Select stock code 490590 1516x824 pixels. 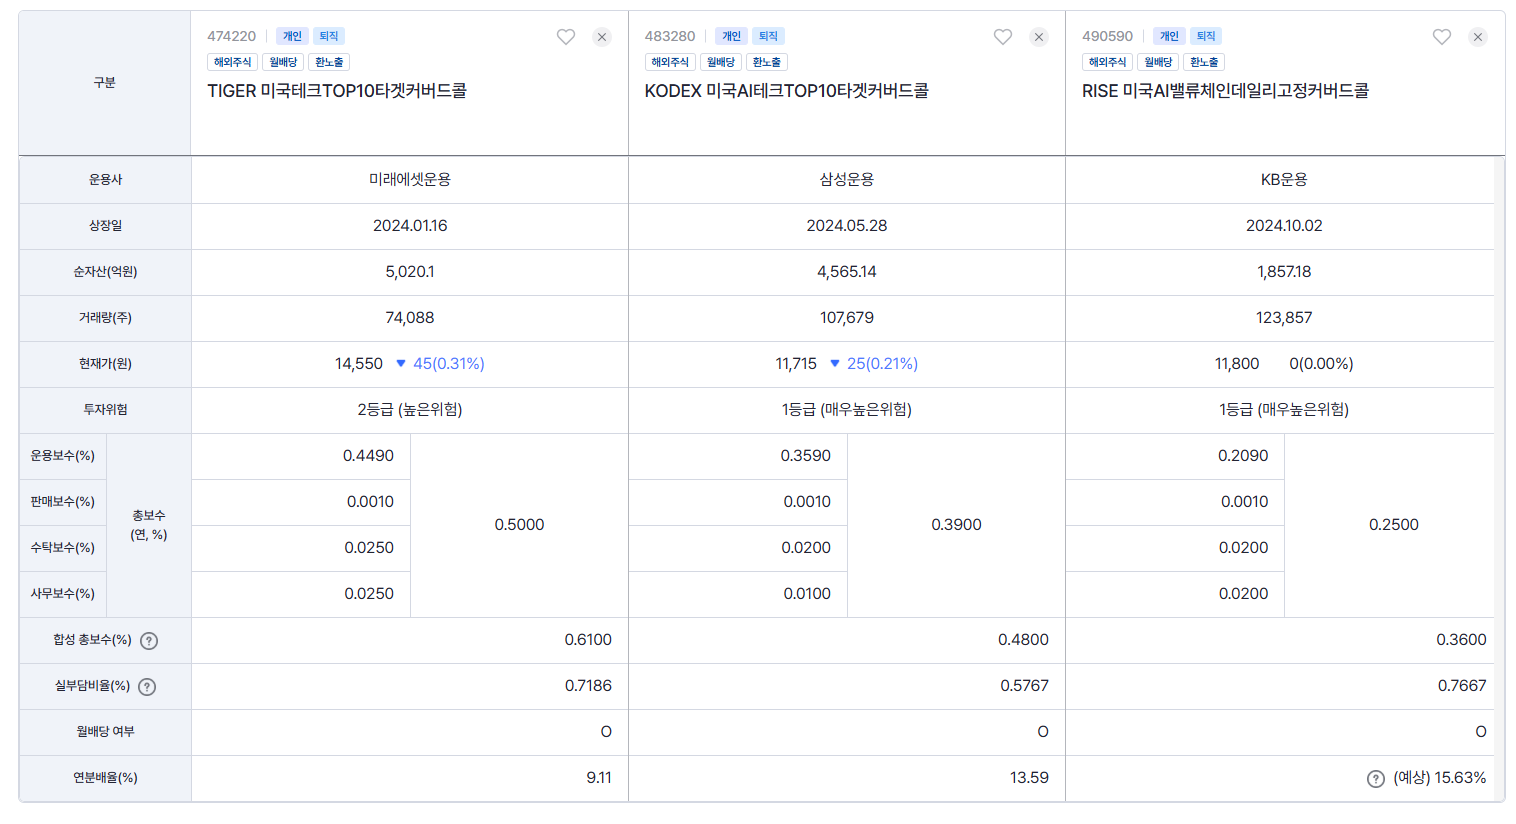1108,36
